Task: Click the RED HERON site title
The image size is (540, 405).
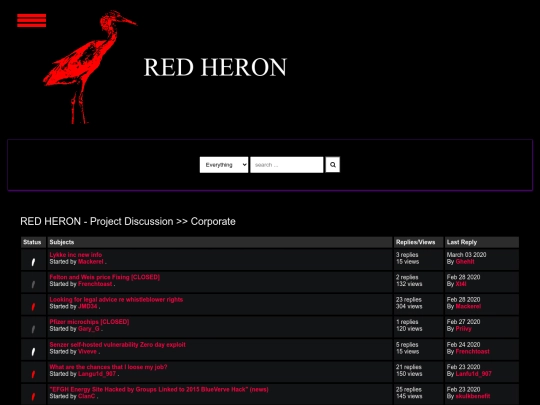Action: 215,67
